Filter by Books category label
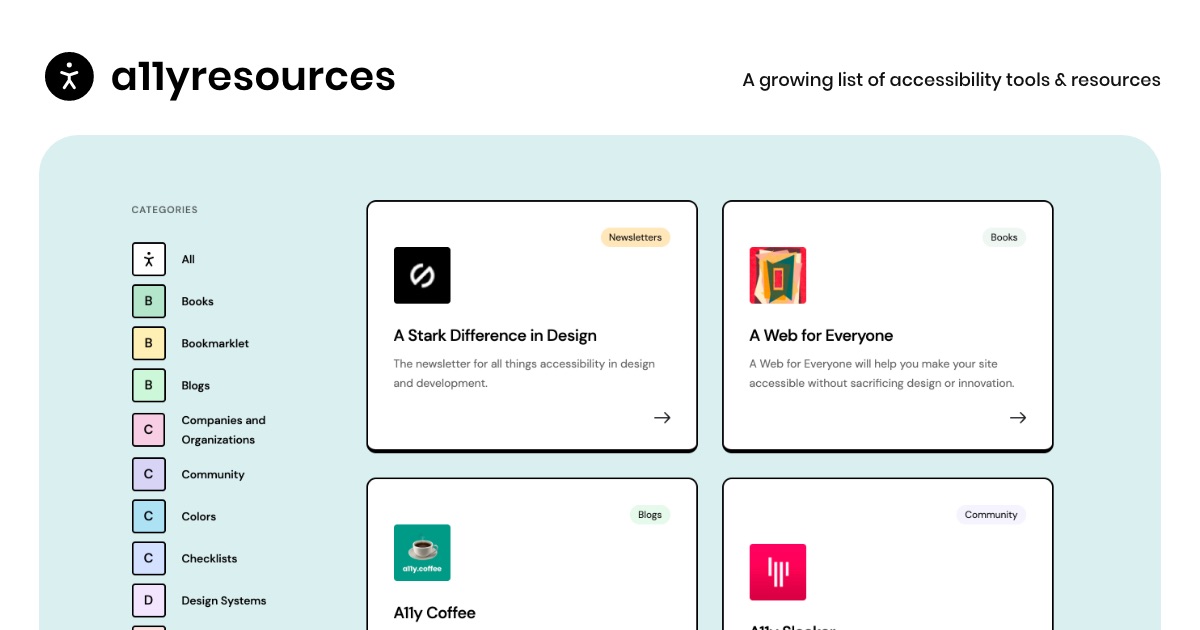Screen dimensions: 1200x630 pyautogui.click(x=197, y=301)
